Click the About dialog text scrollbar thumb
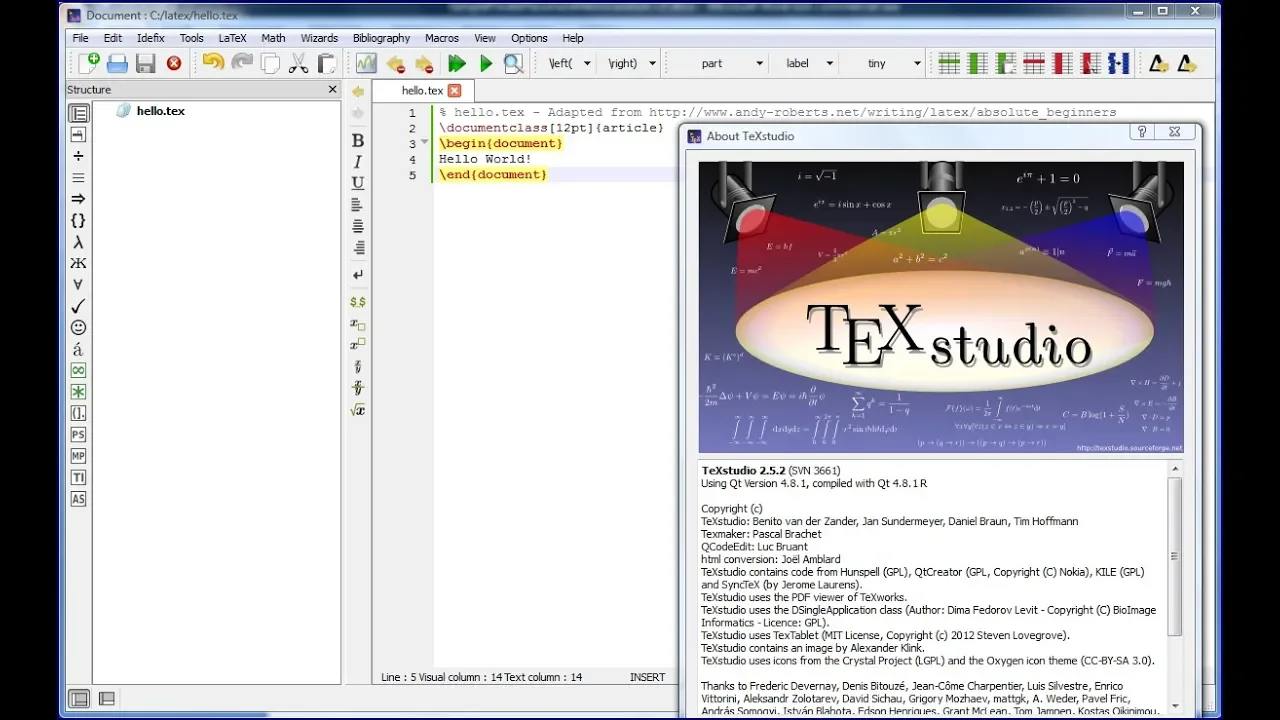The image size is (1280, 720). pyautogui.click(x=1174, y=556)
